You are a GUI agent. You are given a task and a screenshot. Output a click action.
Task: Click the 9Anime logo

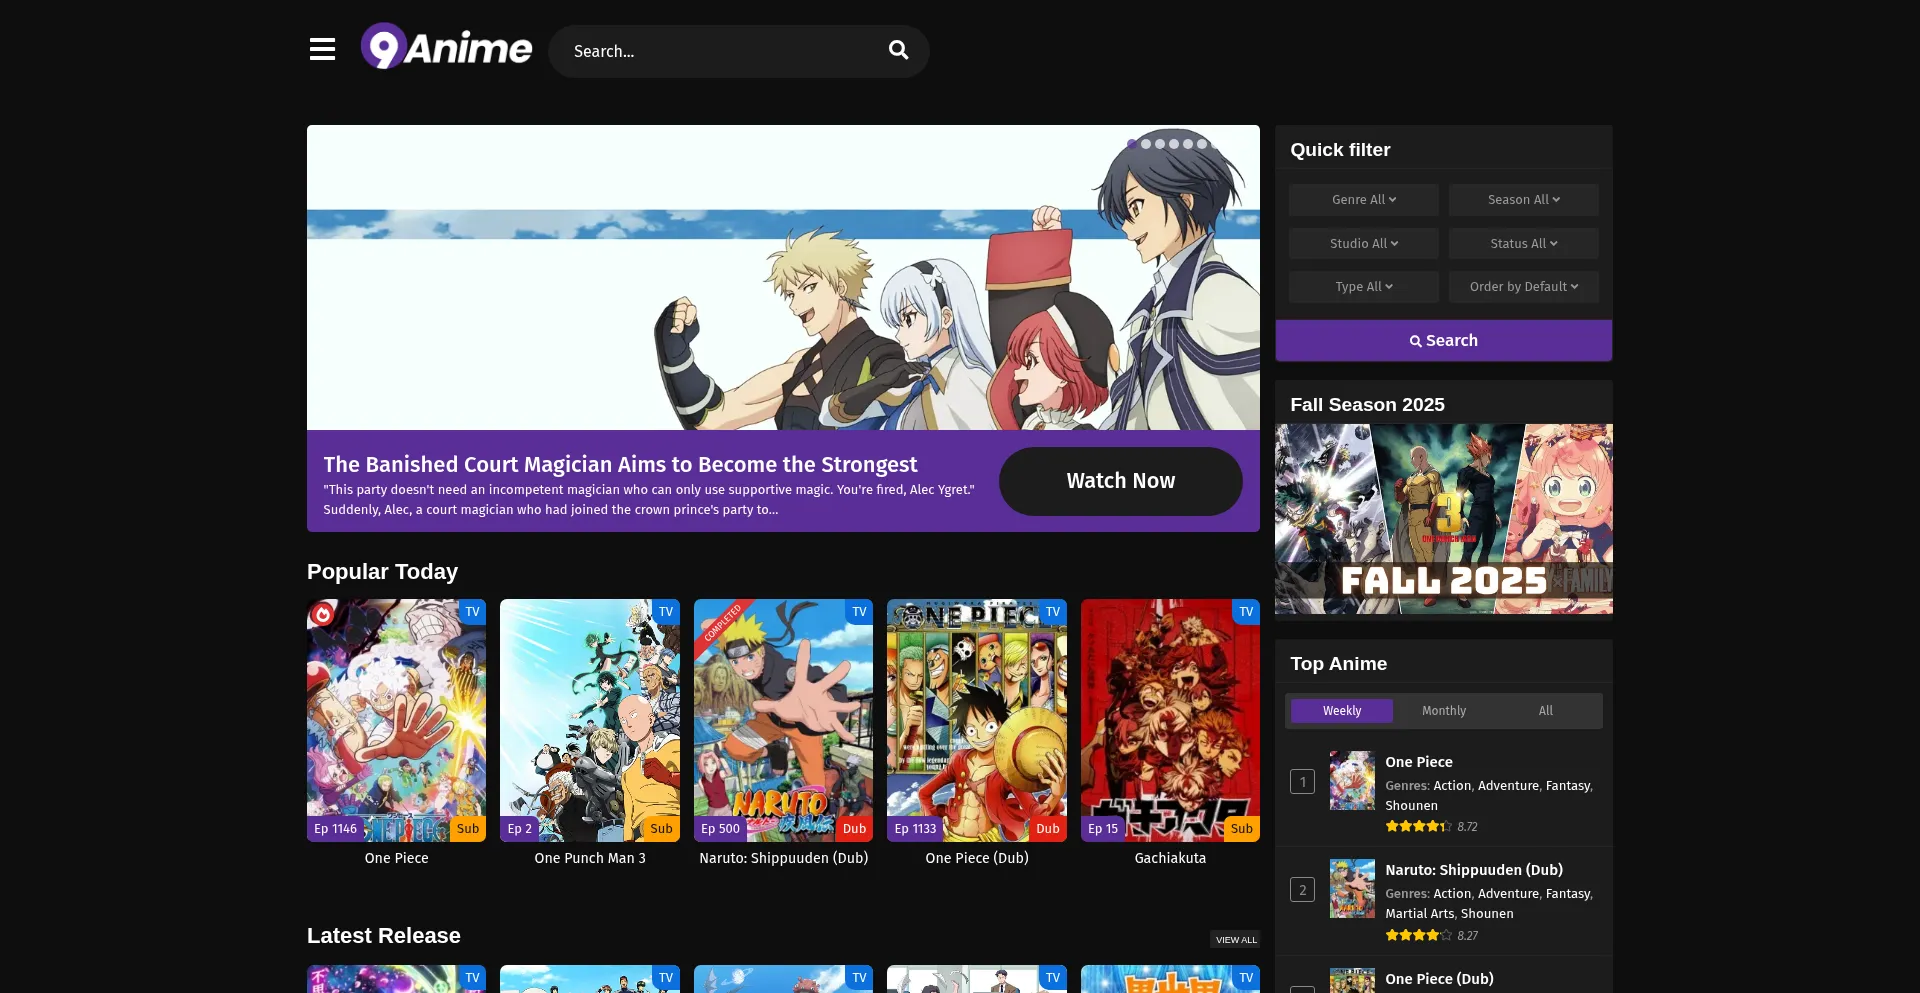point(447,47)
